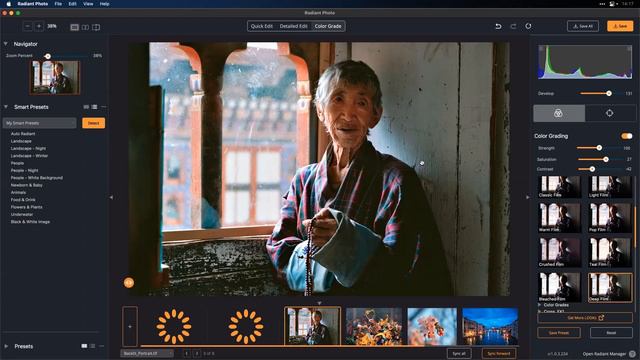The width and height of the screenshot is (640, 360).
Task: Click the Get More LOOKs button
Action: [585, 318]
